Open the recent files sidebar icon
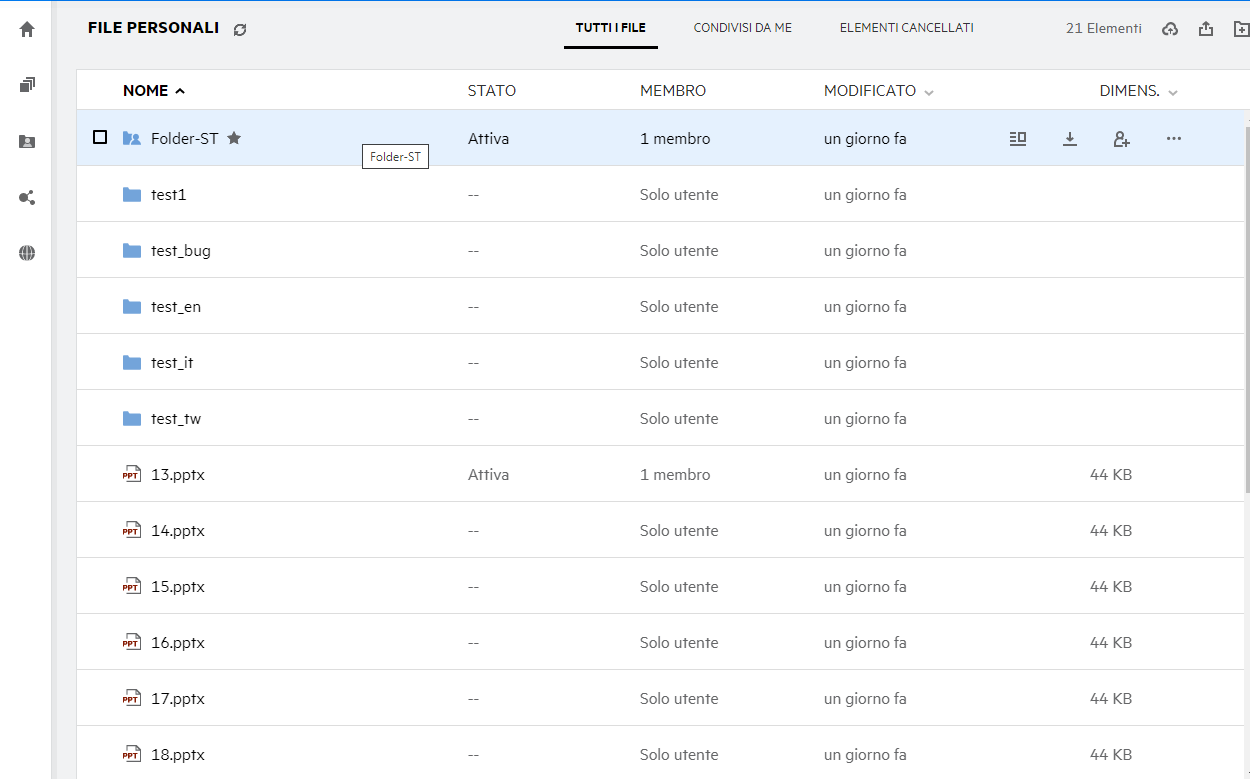The height and width of the screenshot is (779, 1250). click(x=27, y=85)
